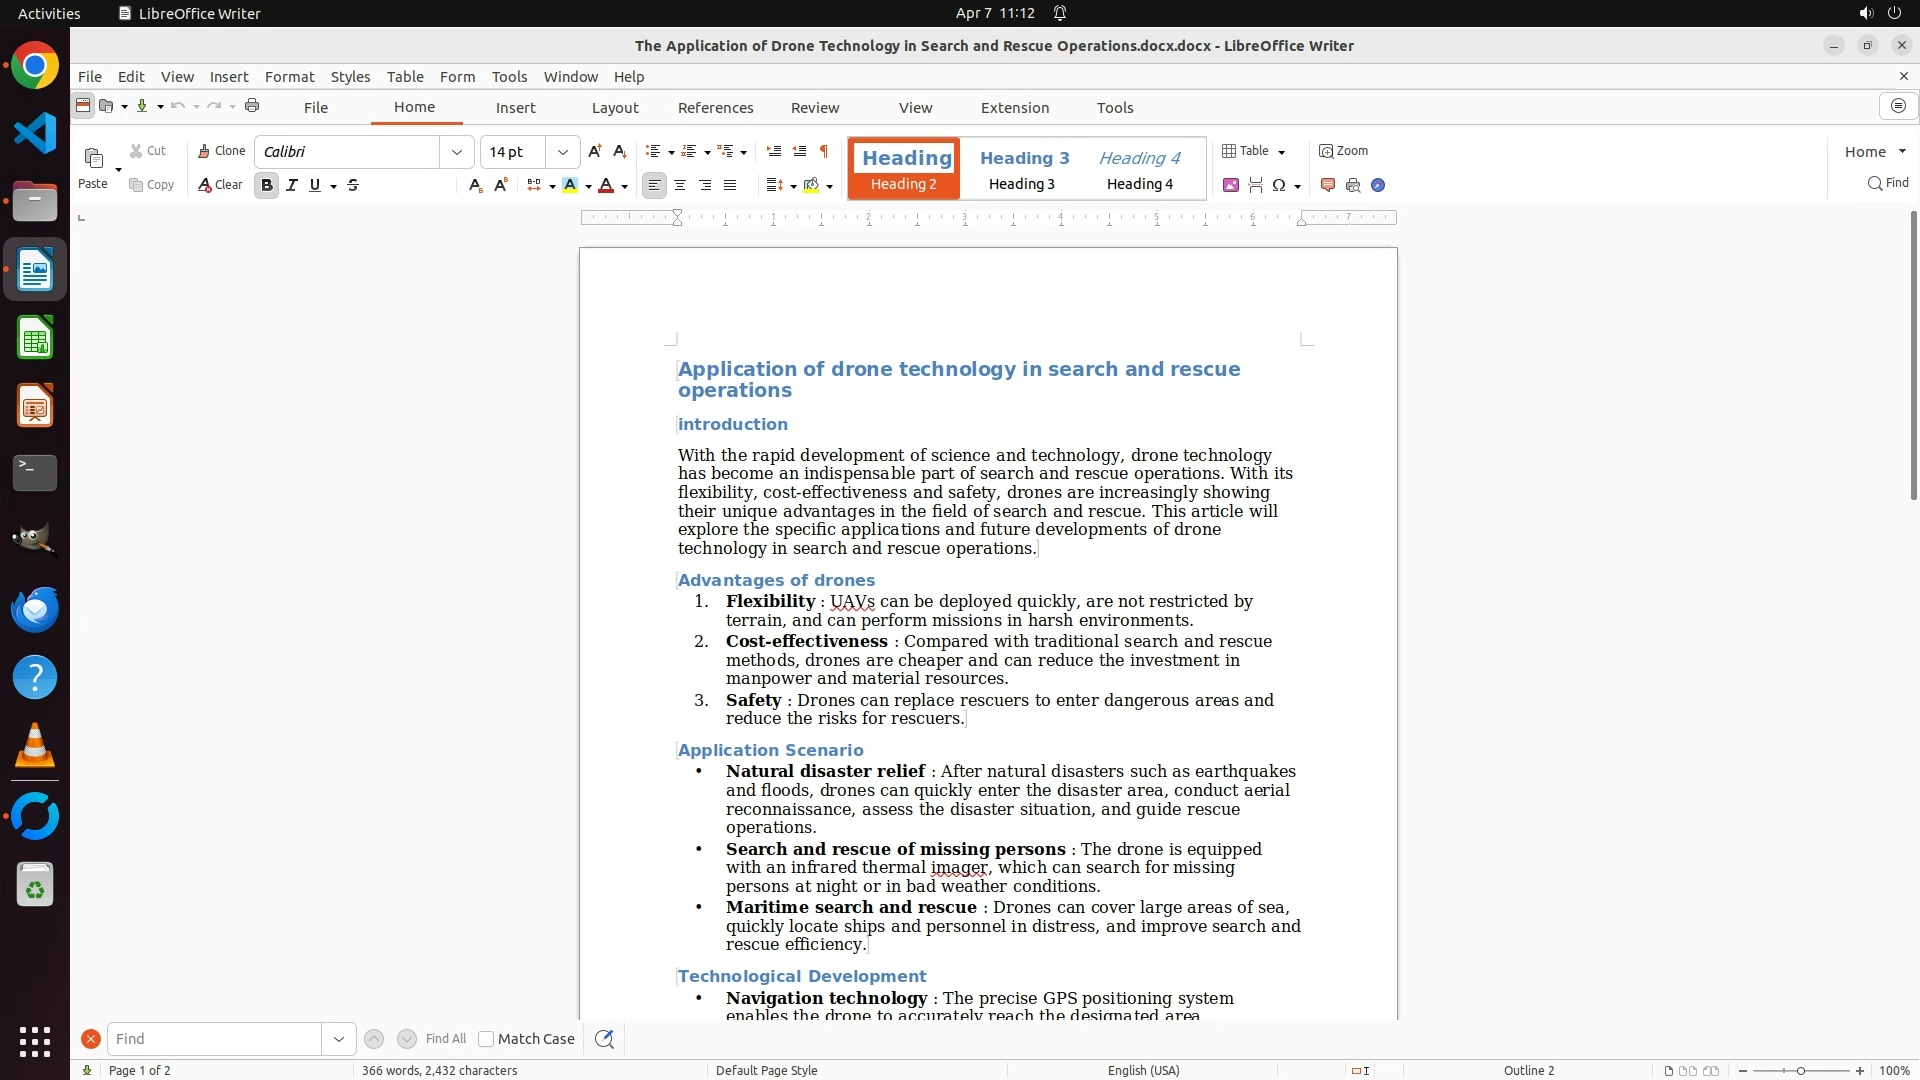Image resolution: width=1920 pixels, height=1080 pixels.
Task: Open the Styles menu
Action: pyautogui.click(x=350, y=77)
